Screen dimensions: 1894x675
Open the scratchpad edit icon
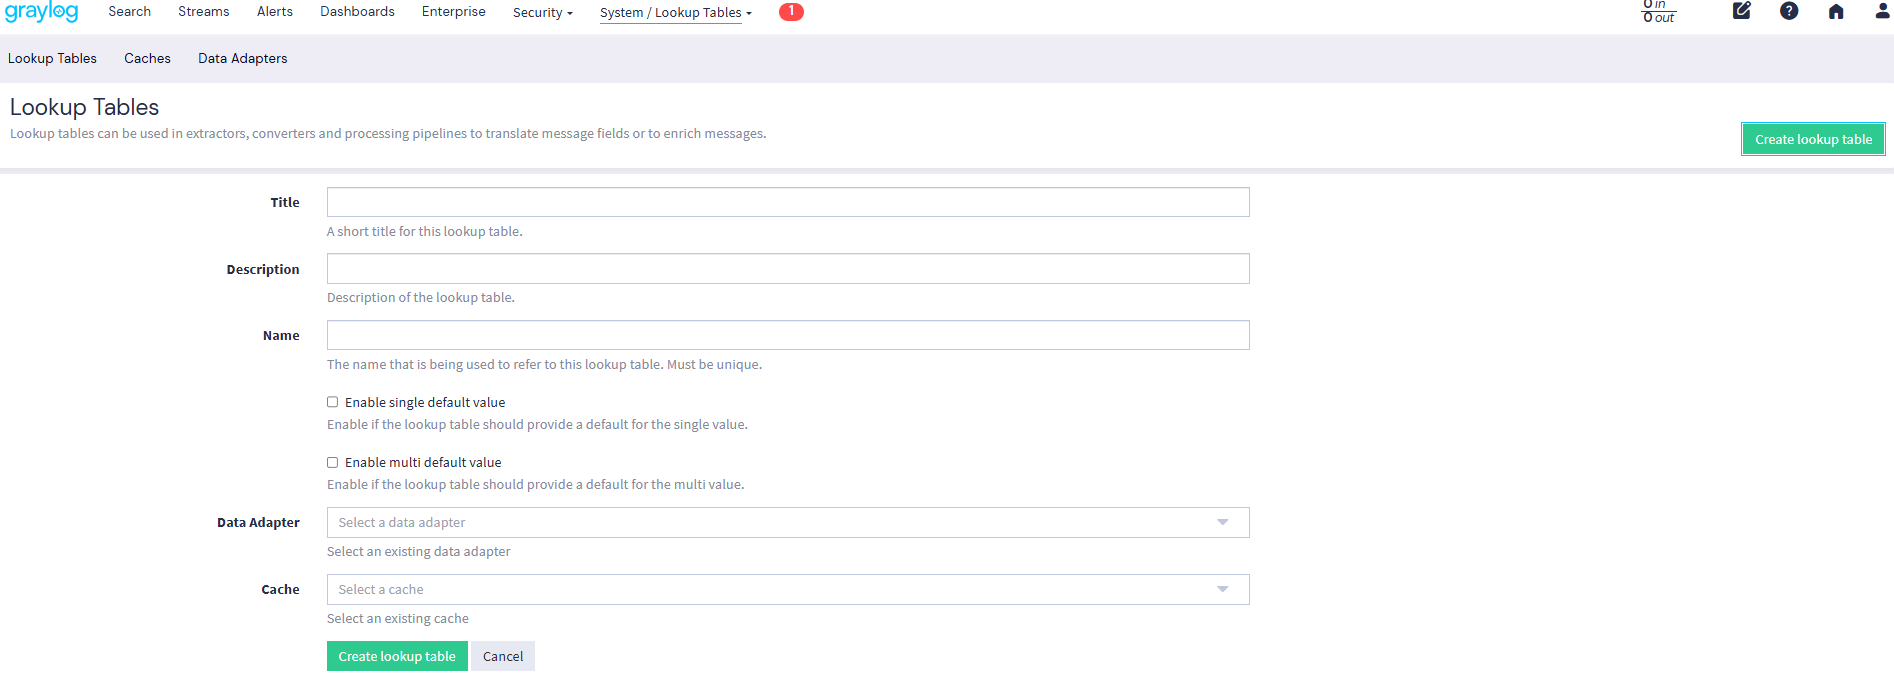click(x=1741, y=11)
